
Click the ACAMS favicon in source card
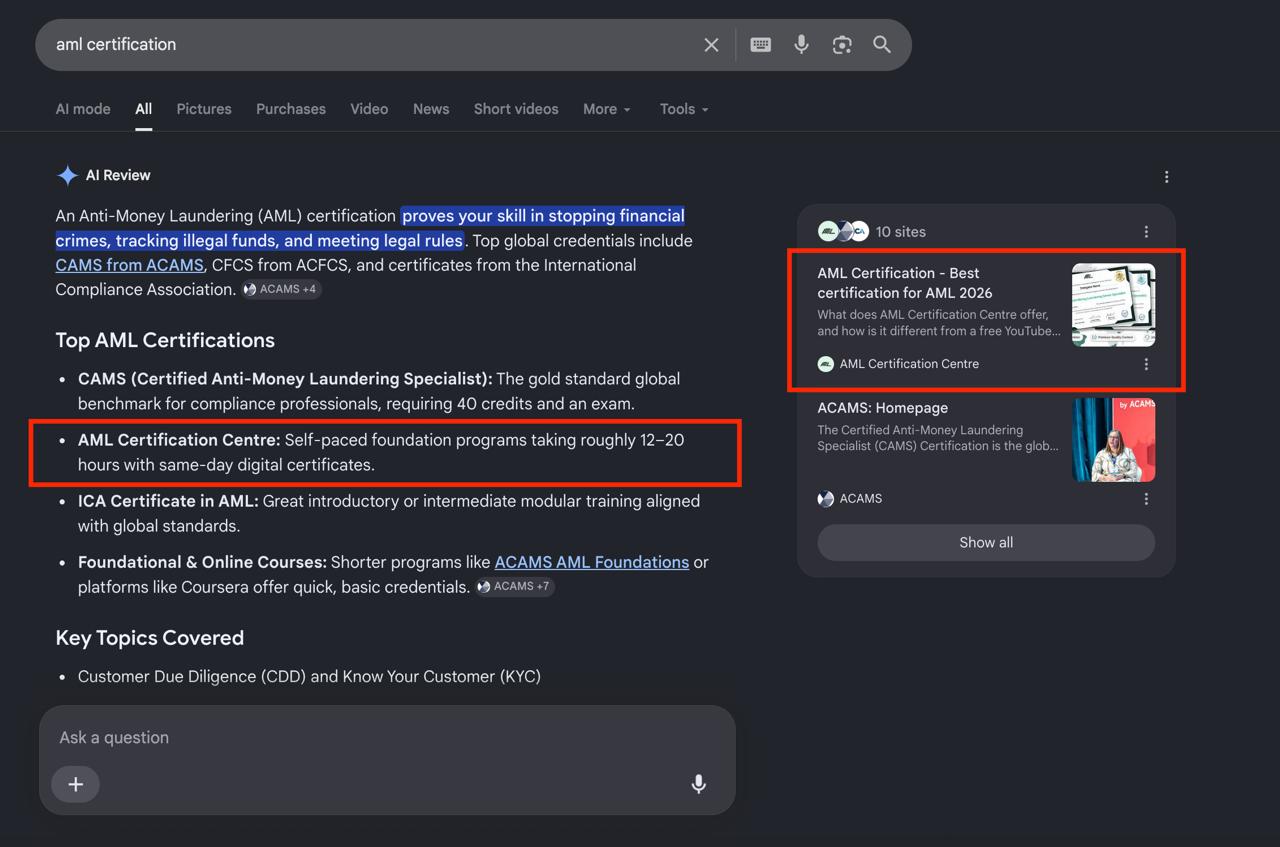click(826, 499)
